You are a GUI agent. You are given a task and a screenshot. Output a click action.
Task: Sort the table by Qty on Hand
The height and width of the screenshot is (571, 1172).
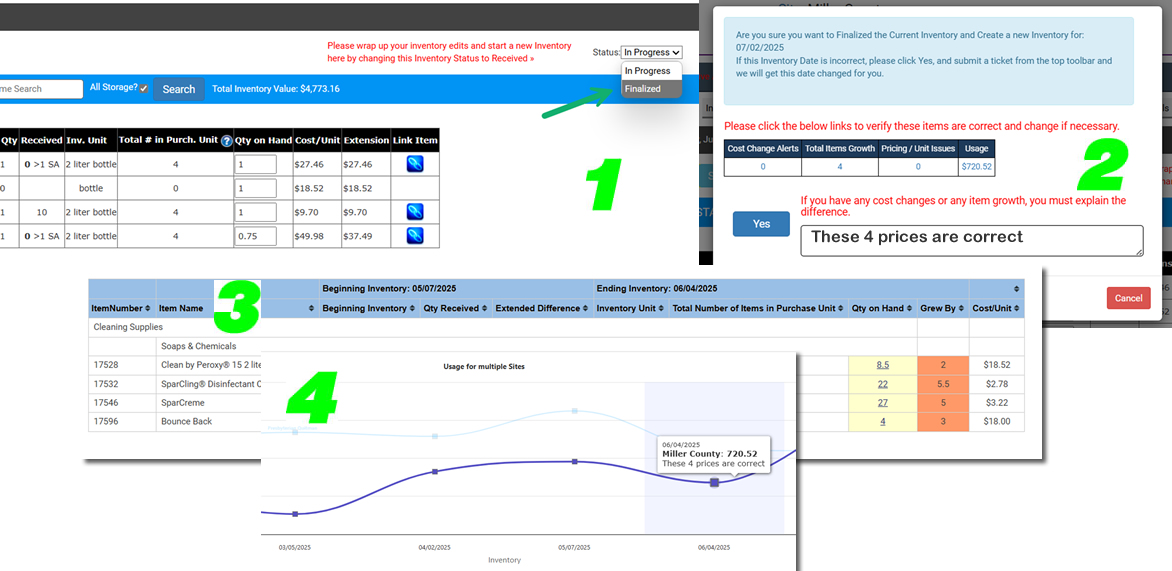[911, 309]
